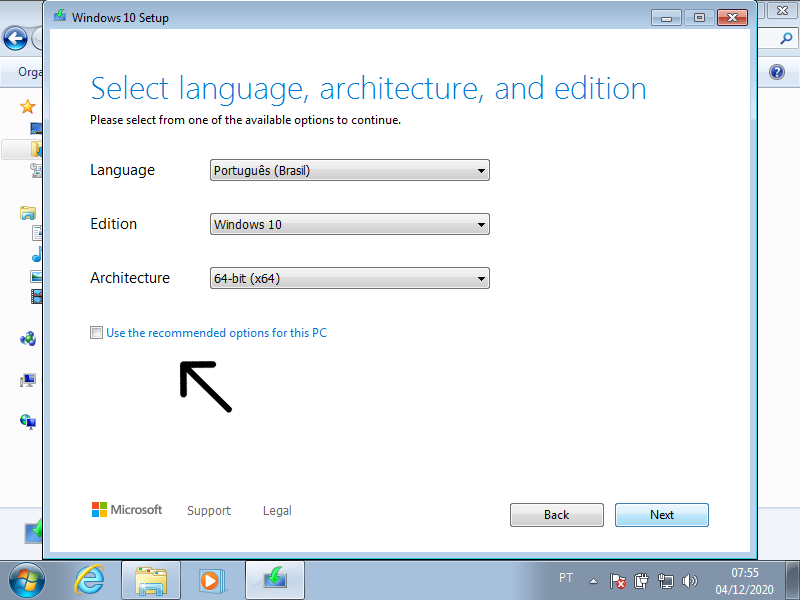Launch Internet Explorer from the taskbar
This screenshot has height=600, width=800.
coord(89,581)
